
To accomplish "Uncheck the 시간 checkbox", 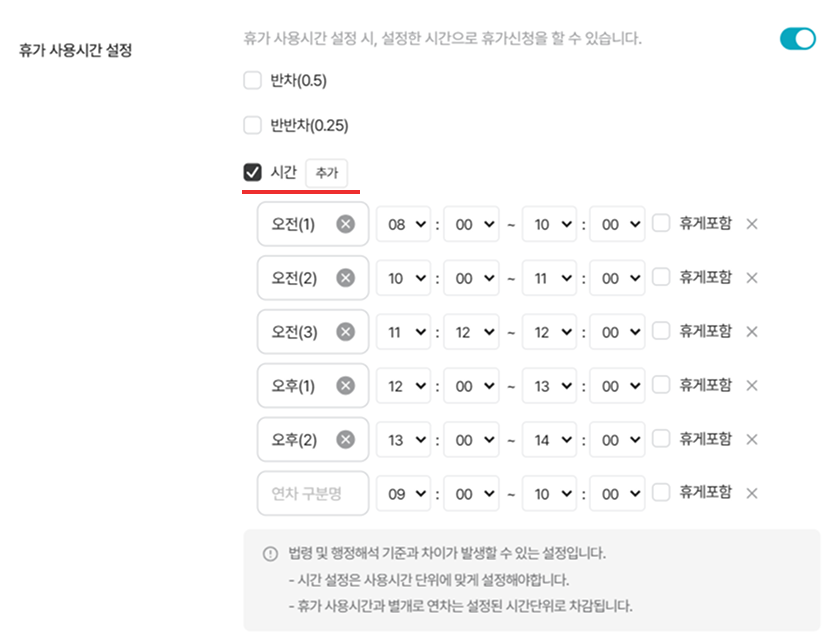I will [x=252, y=172].
